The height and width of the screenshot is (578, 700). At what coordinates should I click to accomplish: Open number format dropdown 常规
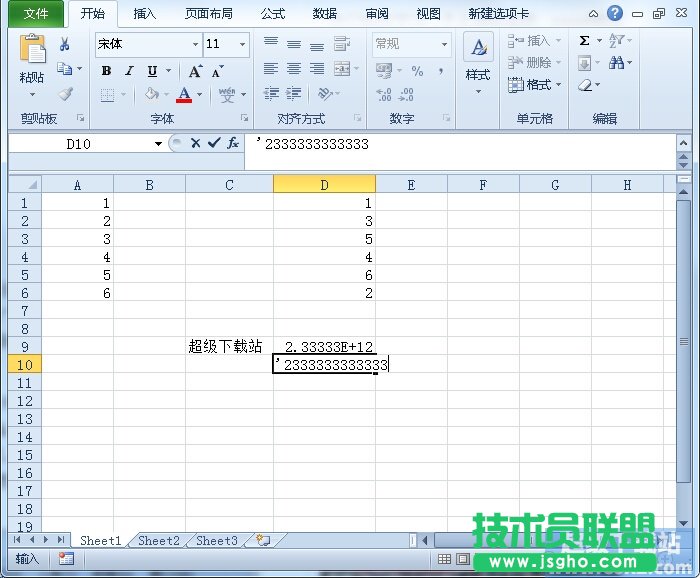tap(444, 44)
